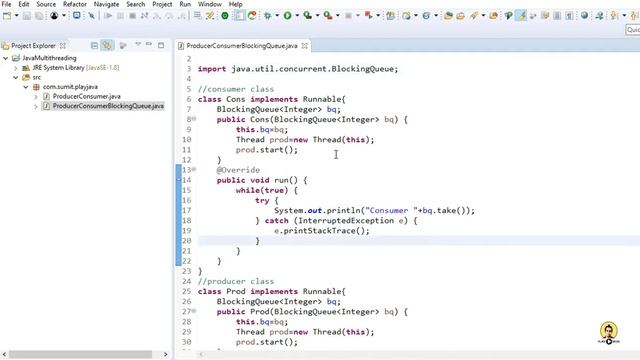Open the Next Annotation dropdown arrow
640x360 pixels.
pyautogui.click(x=624, y=16)
